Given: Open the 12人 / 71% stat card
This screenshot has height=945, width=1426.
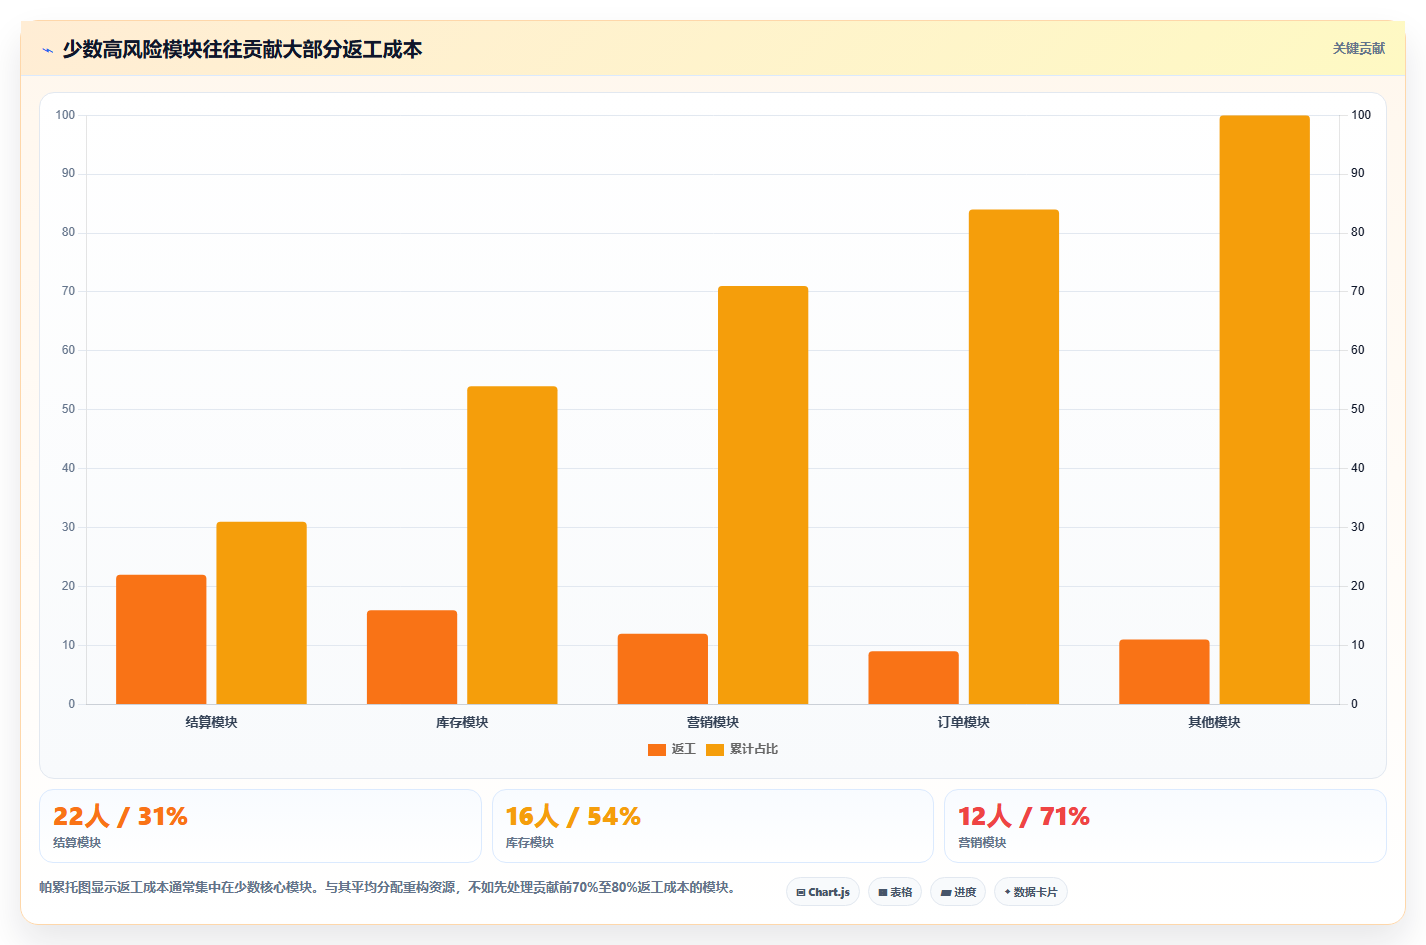Looking at the screenshot, I should 1165,826.
